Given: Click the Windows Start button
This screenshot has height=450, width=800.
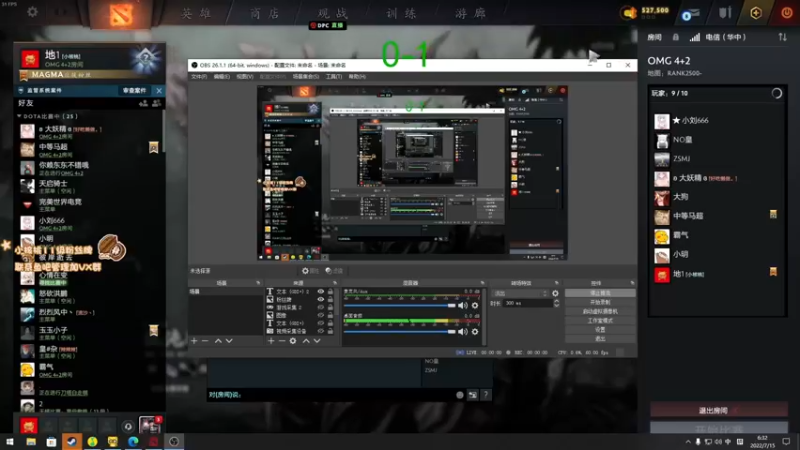Looking at the screenshot, I should point(10,441).
